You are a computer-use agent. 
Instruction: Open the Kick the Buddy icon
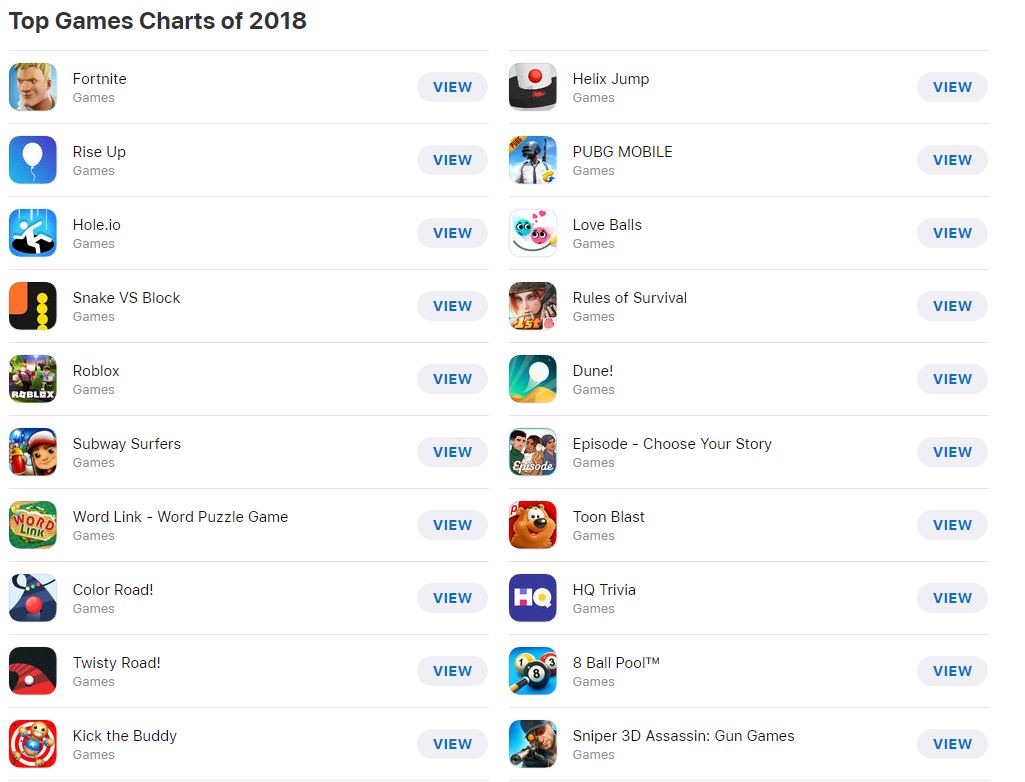pos(33,744)
